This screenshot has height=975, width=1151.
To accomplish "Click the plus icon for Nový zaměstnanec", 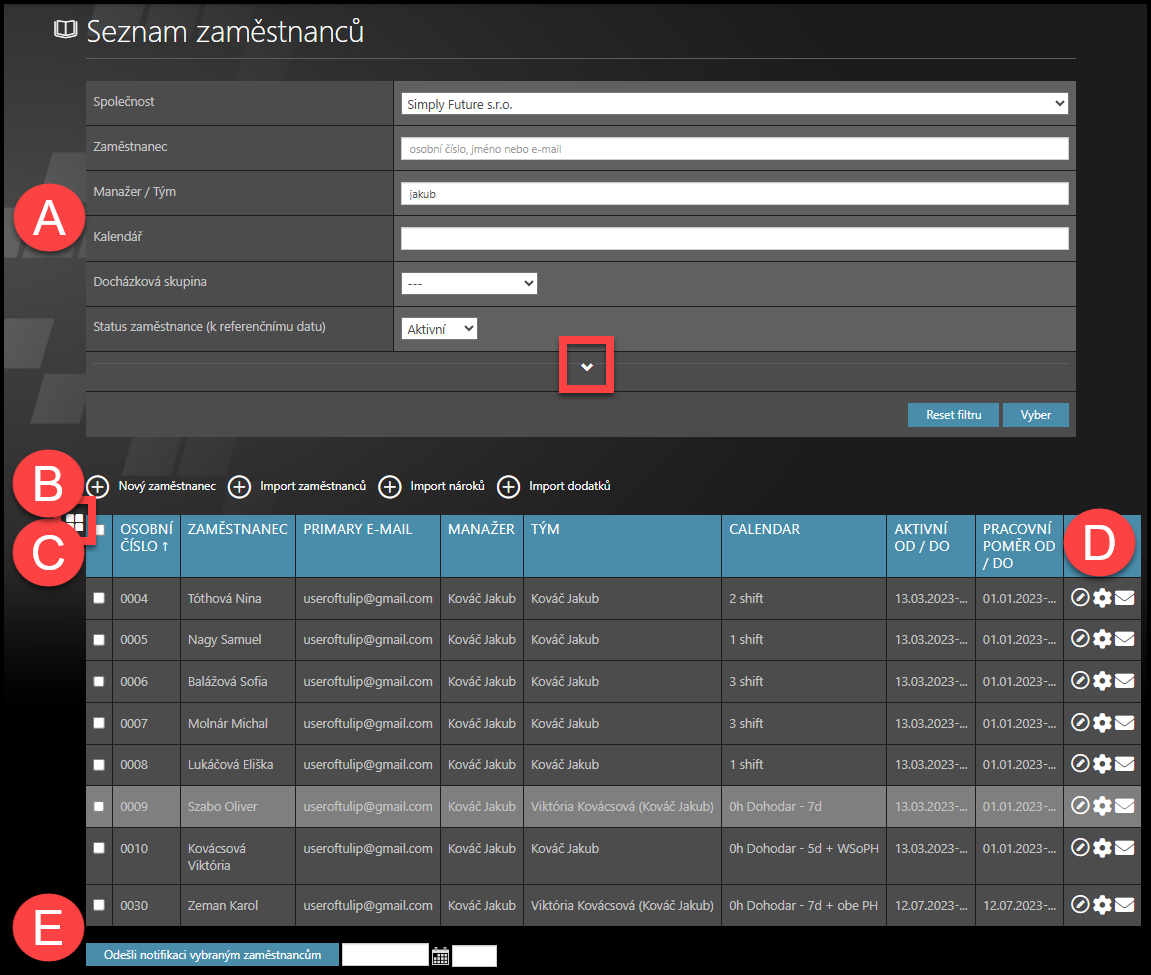I will click(98, 486).
